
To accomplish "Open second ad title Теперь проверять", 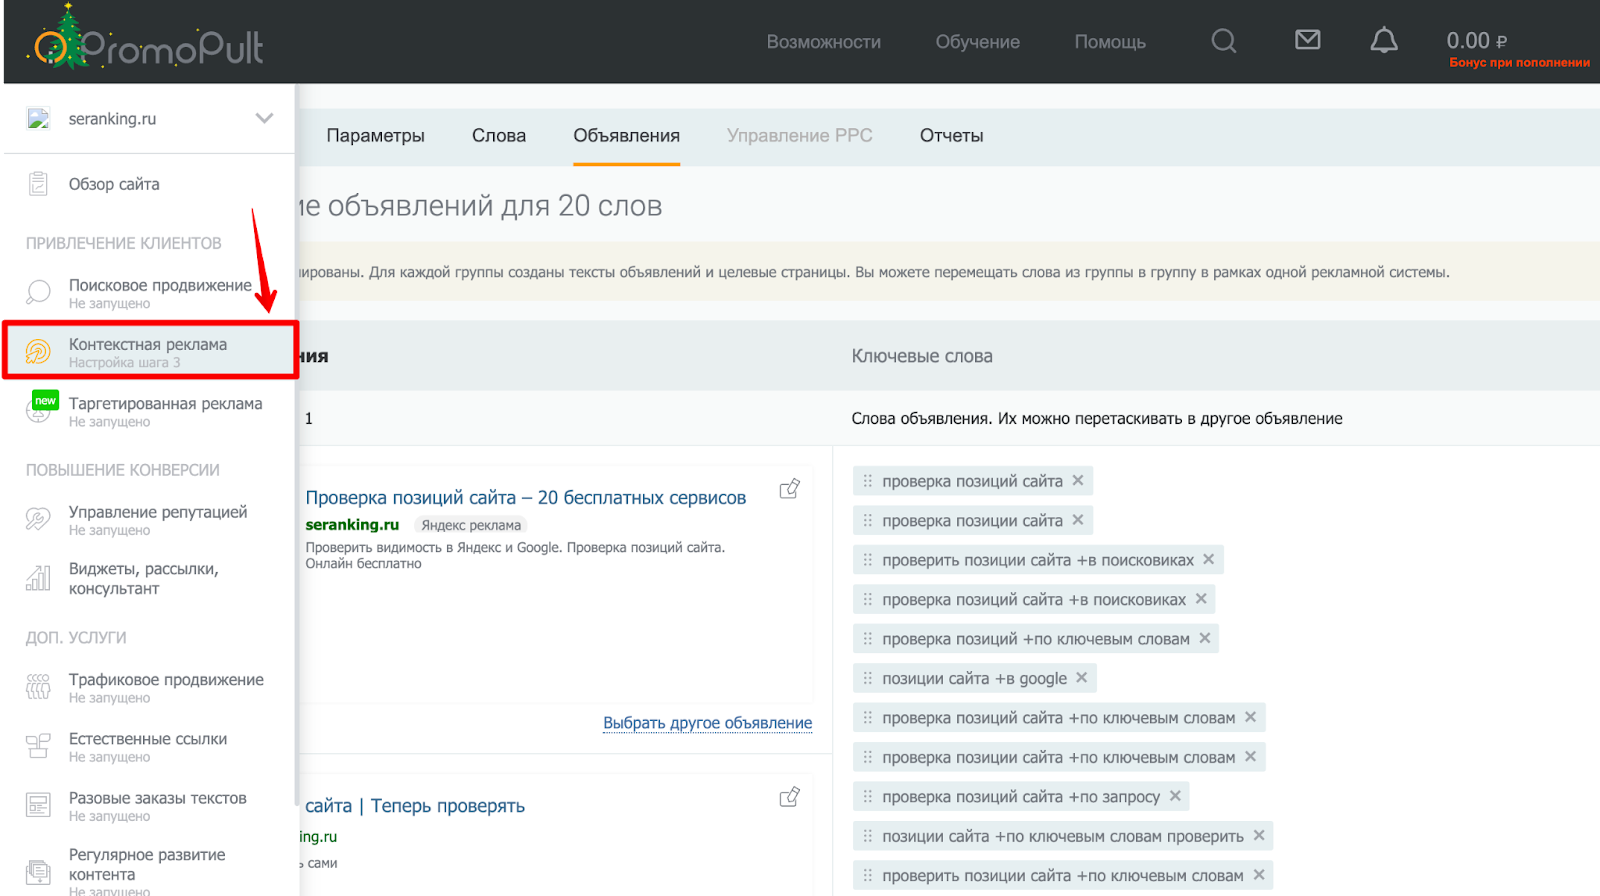I will (415, 806).
